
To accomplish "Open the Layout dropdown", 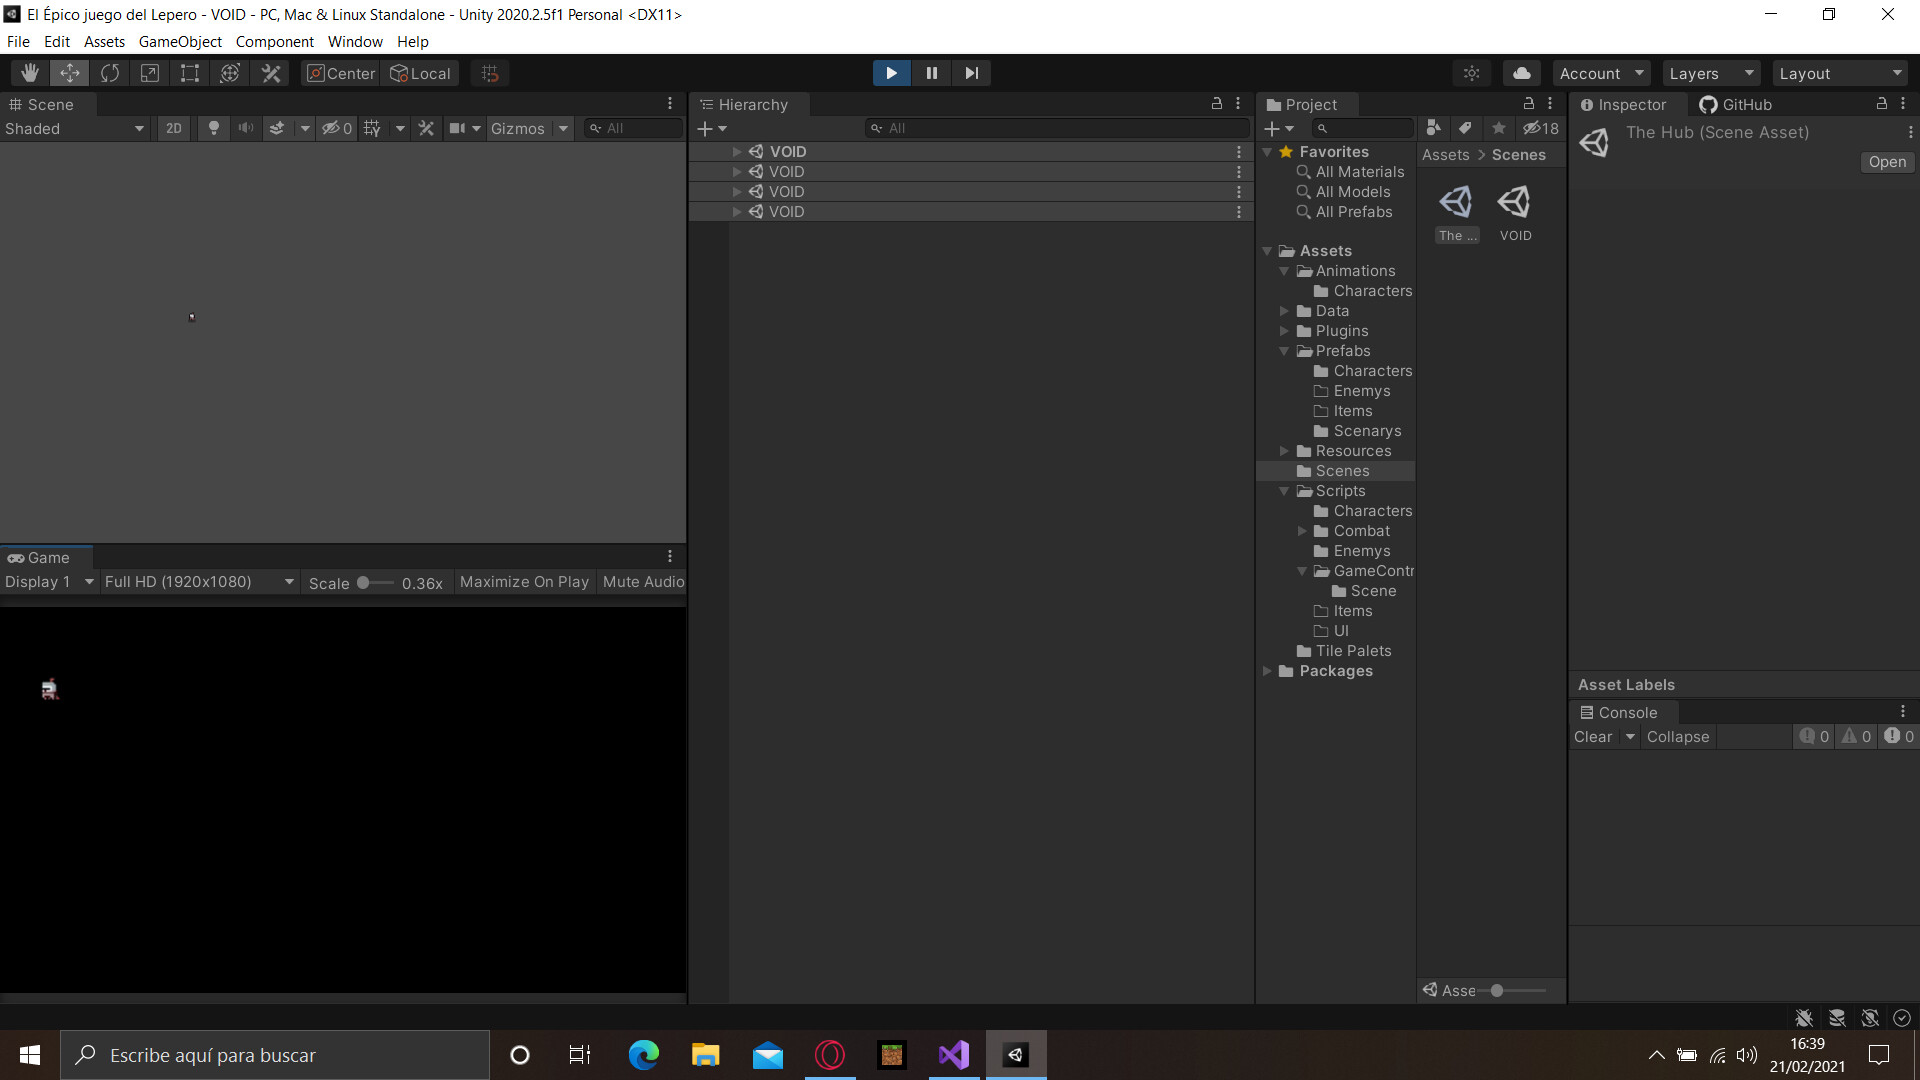I will [1840, 73].
